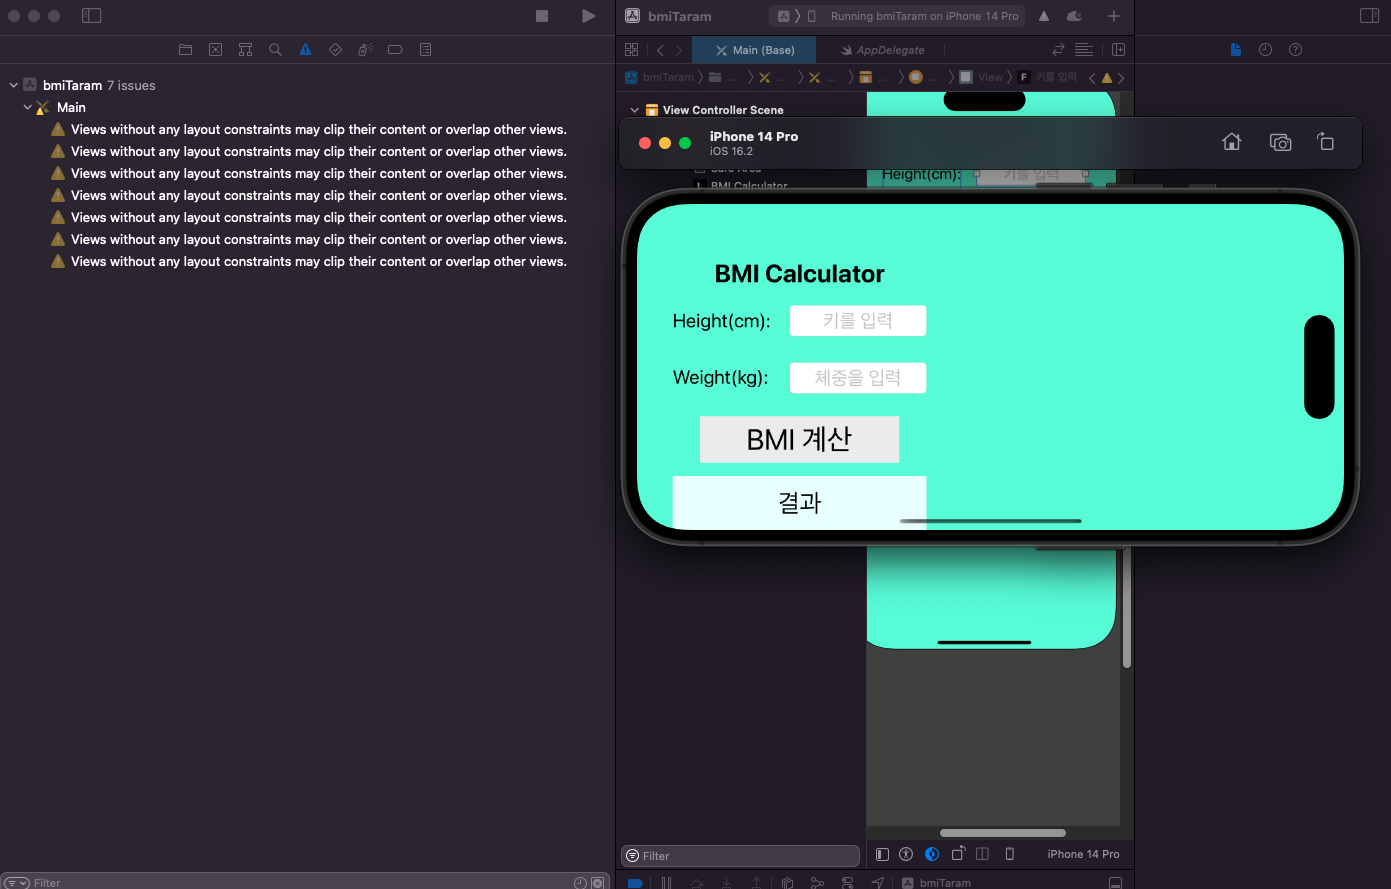
Task: Open the Report navigator icon
Action: pos(425,49)
